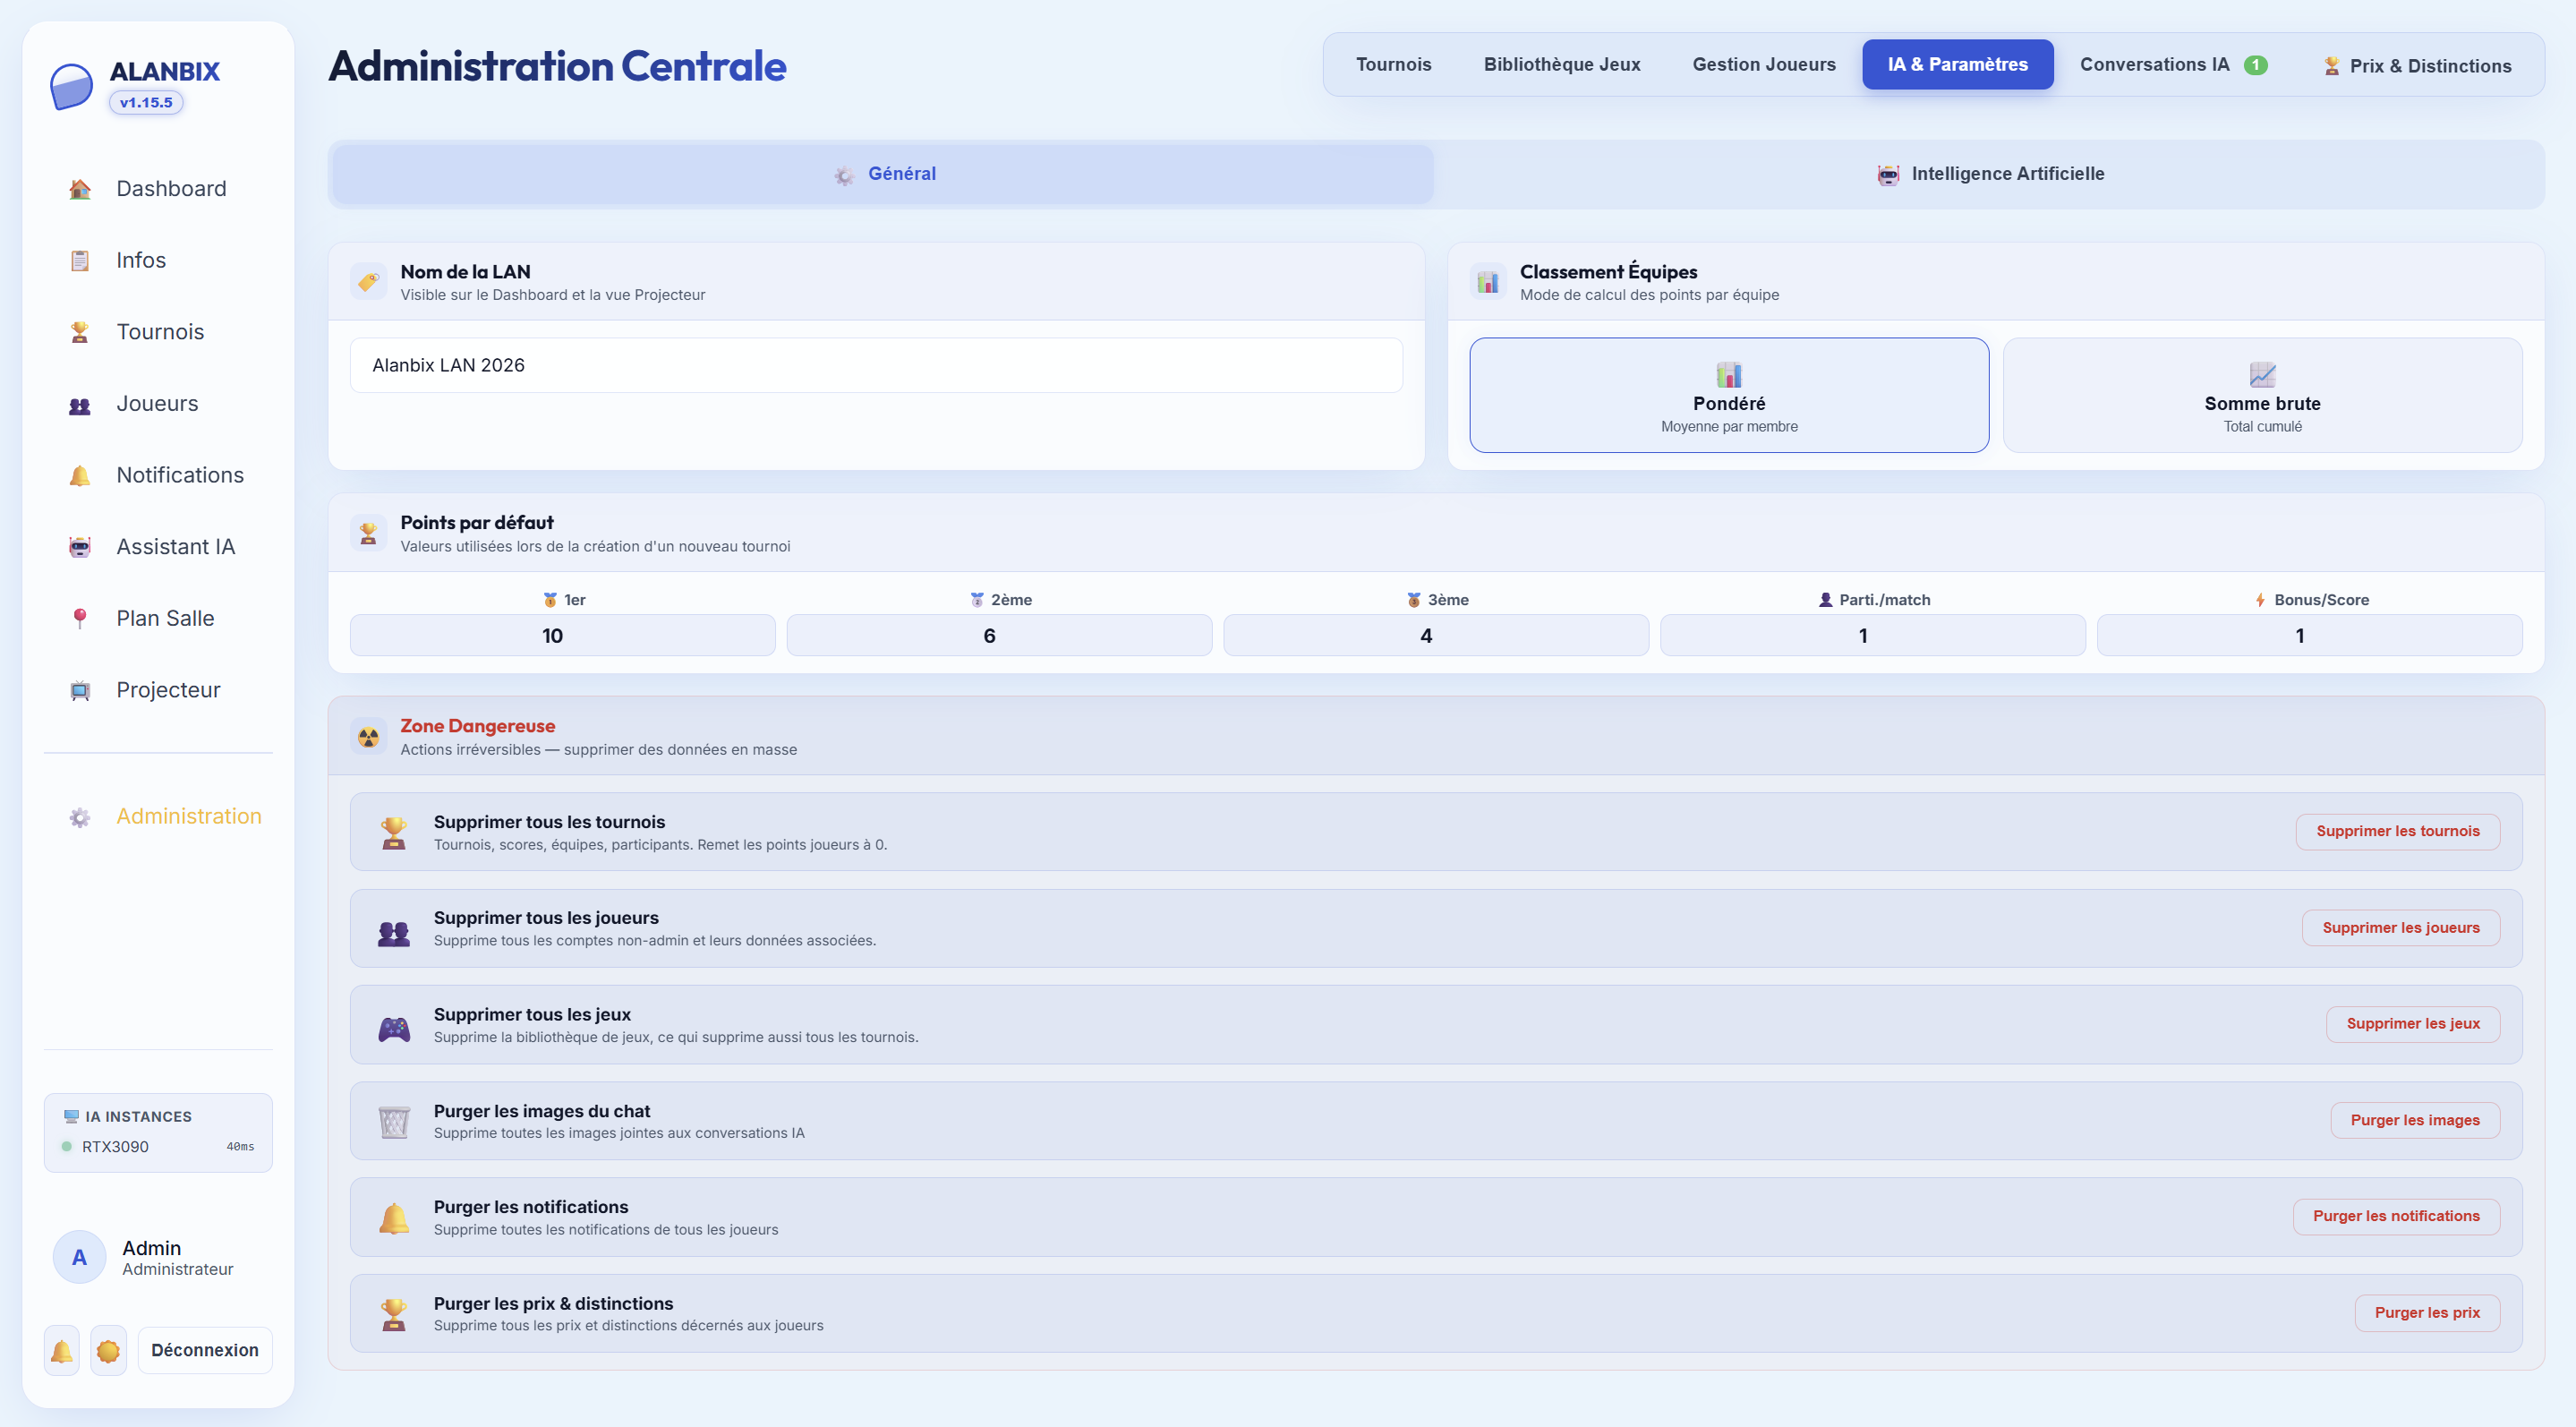
Task: Open Infos from the sidebar
Action: point(158,261)
